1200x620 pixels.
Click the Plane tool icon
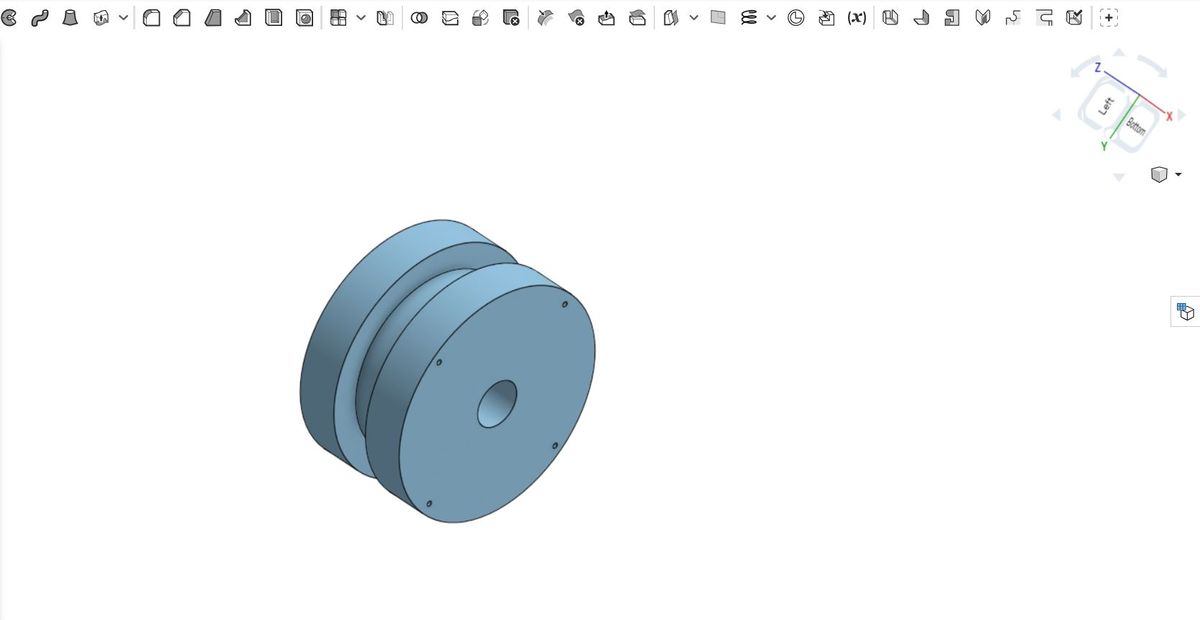pos(717,18)
